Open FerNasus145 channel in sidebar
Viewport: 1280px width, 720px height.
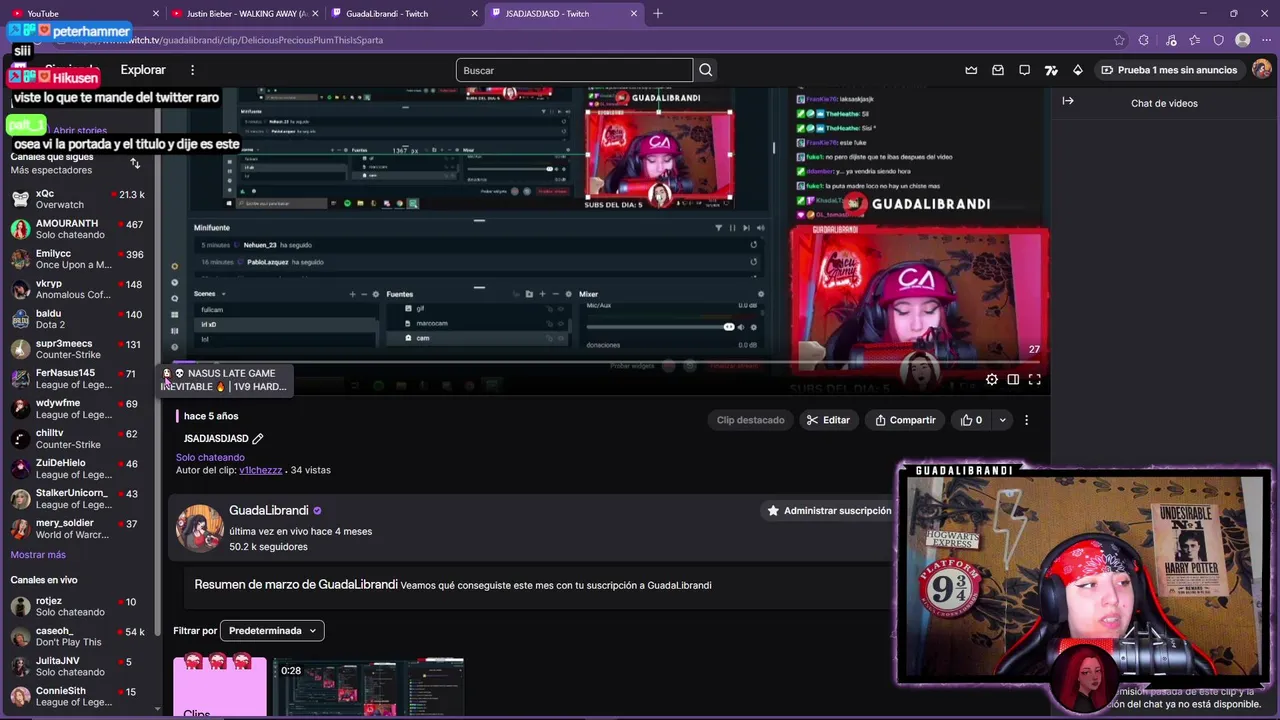coord(78,379)
